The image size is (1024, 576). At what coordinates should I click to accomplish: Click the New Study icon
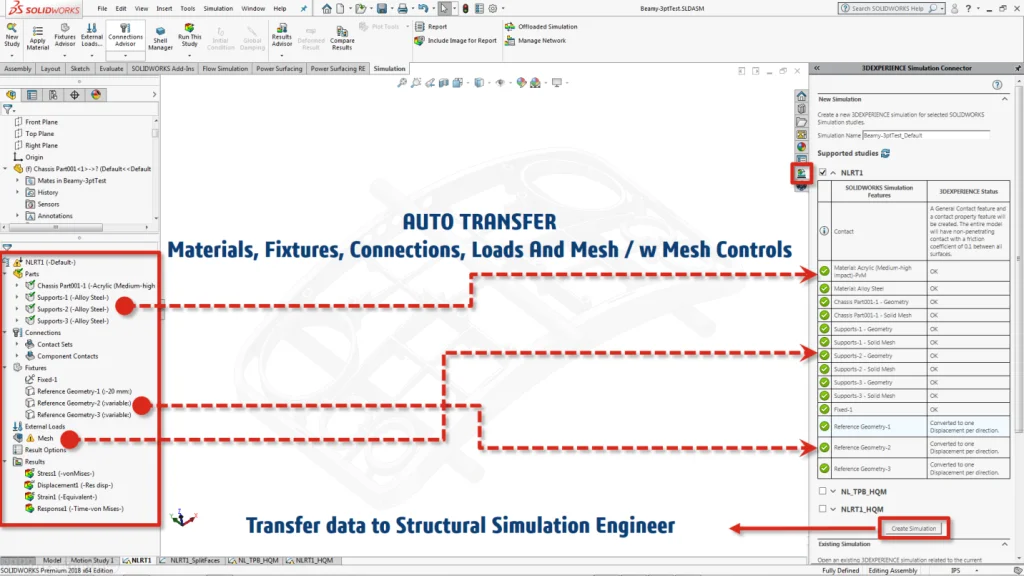tap(12, 35)
